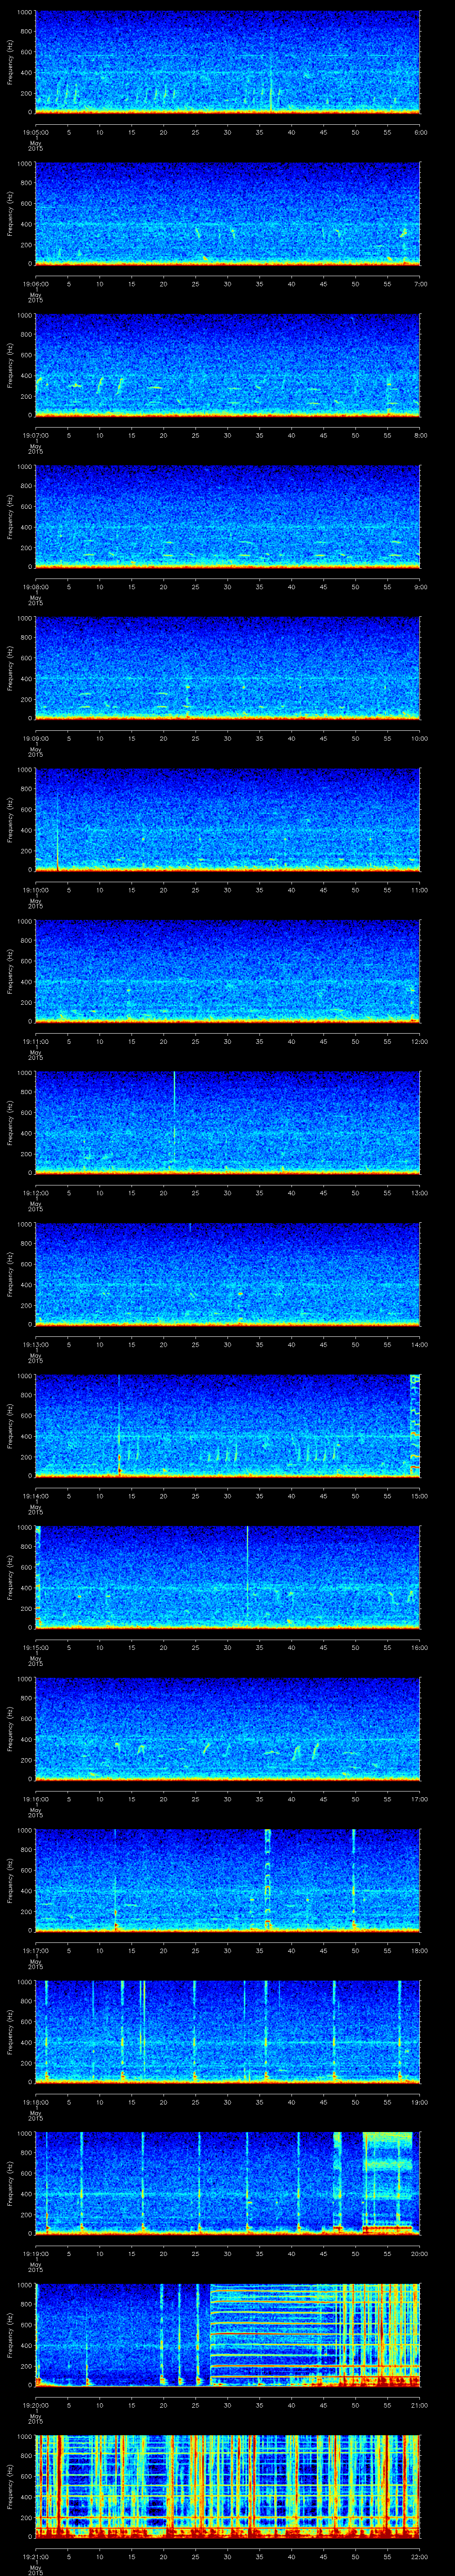Image resolution: width=455 pixels, height=2576 pixels.
Task: Select the "18:00" end time label
Action: click(419, 1950)
